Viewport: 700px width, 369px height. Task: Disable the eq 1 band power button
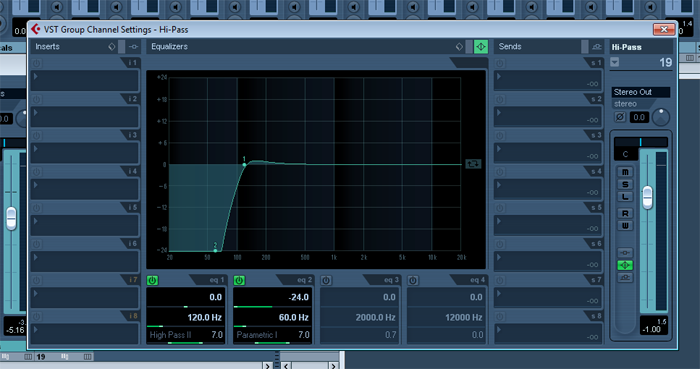(152, 280)
